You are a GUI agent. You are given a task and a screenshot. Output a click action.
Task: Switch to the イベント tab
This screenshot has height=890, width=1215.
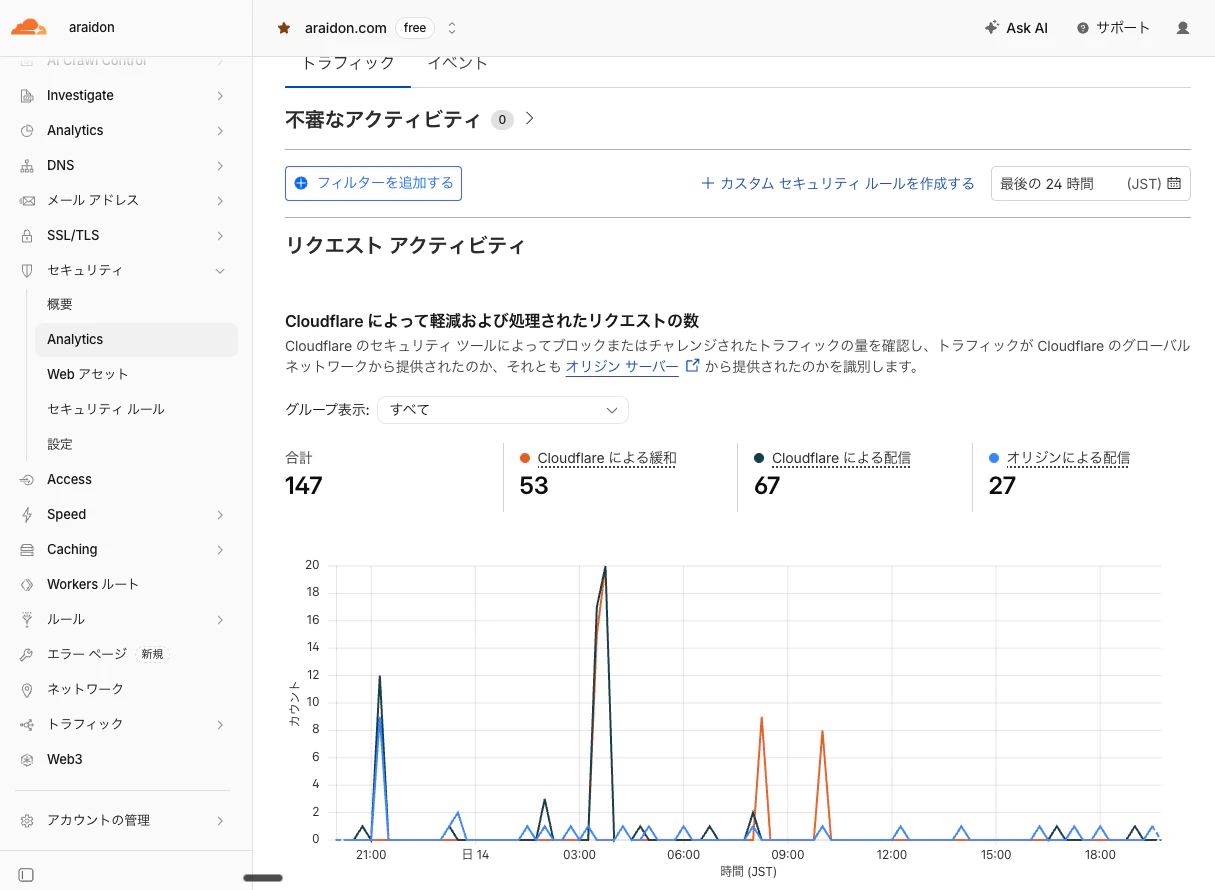tap(458, 63)
